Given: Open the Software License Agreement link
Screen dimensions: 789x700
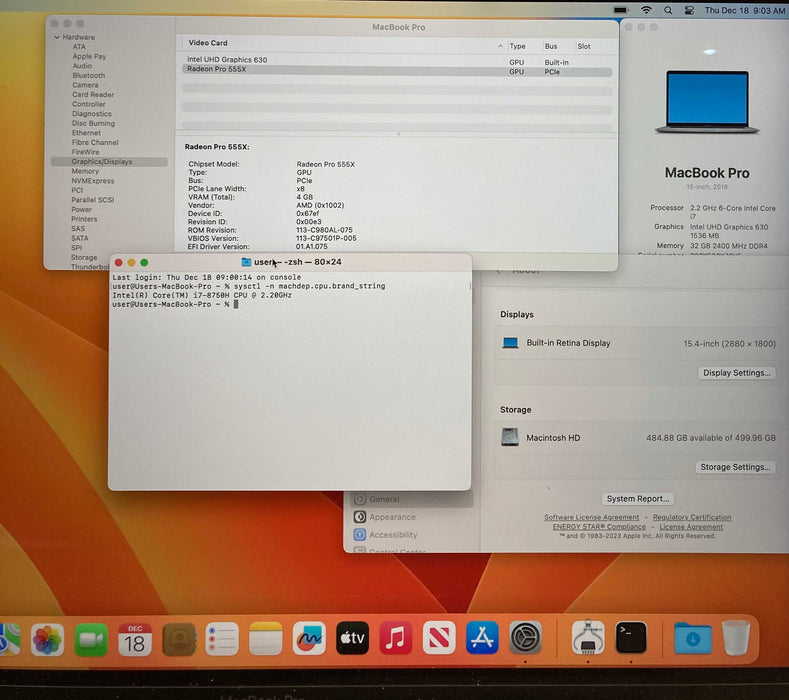Looking at the screenshot, I should 592,517.
